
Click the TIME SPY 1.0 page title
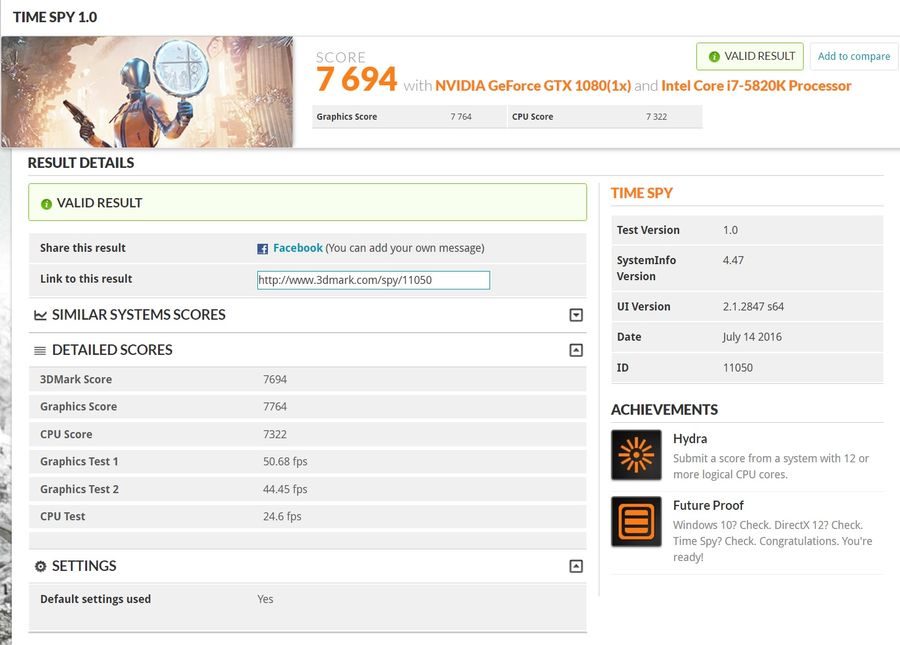coord(55,17)
